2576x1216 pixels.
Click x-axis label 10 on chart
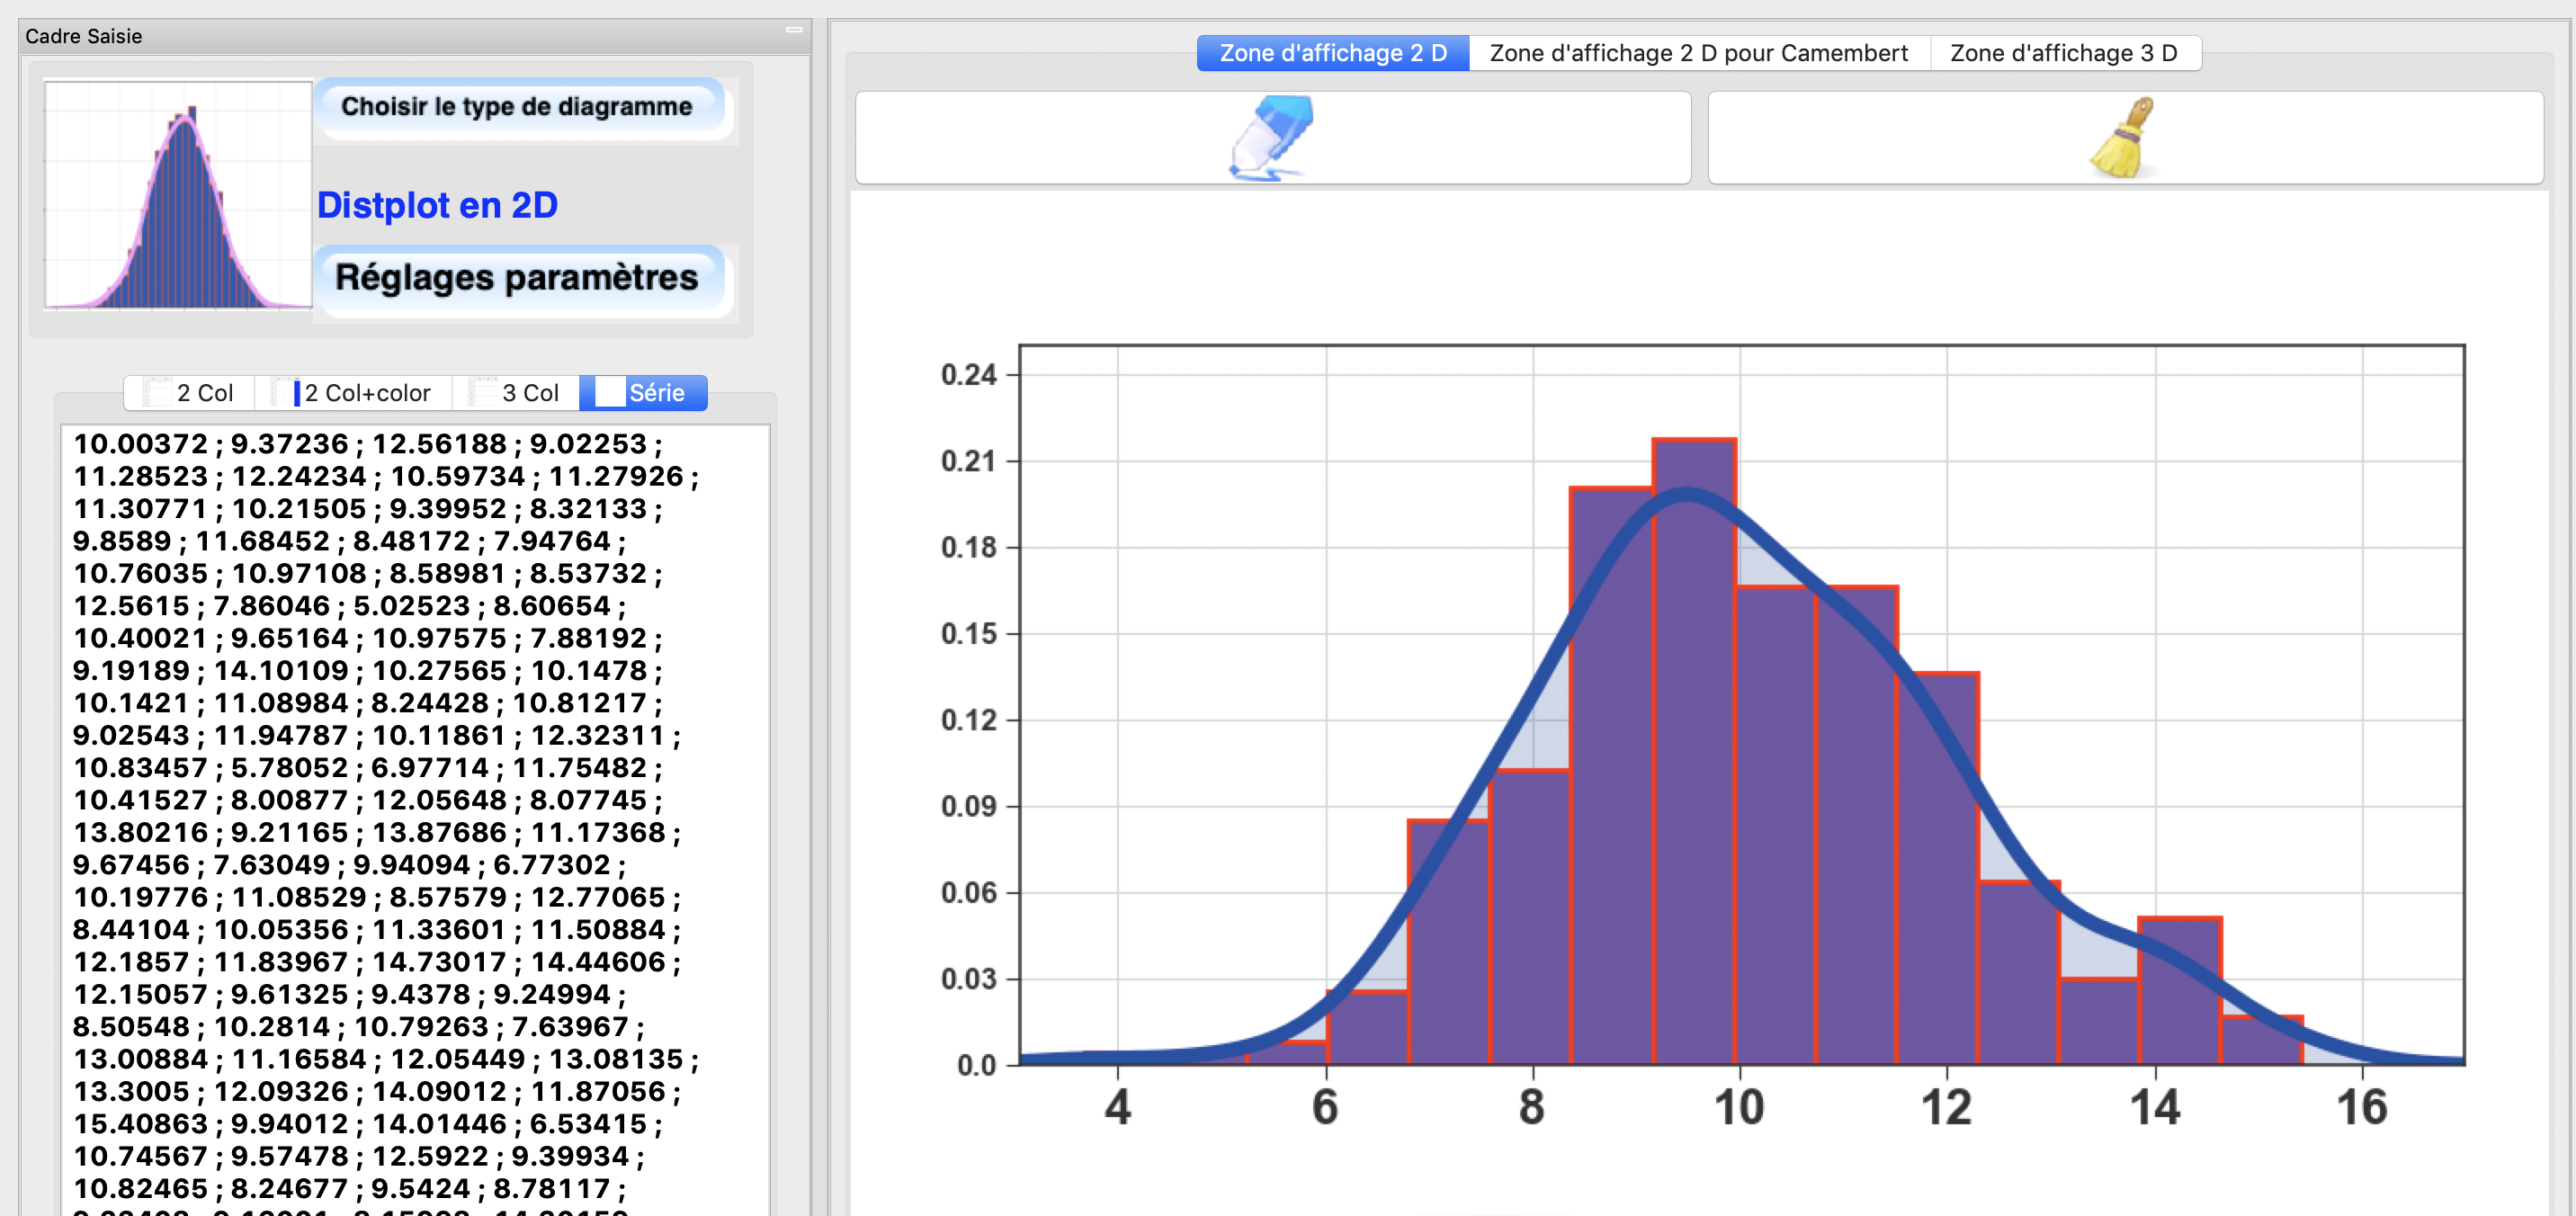pyautogui.click(x=1739, y=1108)
